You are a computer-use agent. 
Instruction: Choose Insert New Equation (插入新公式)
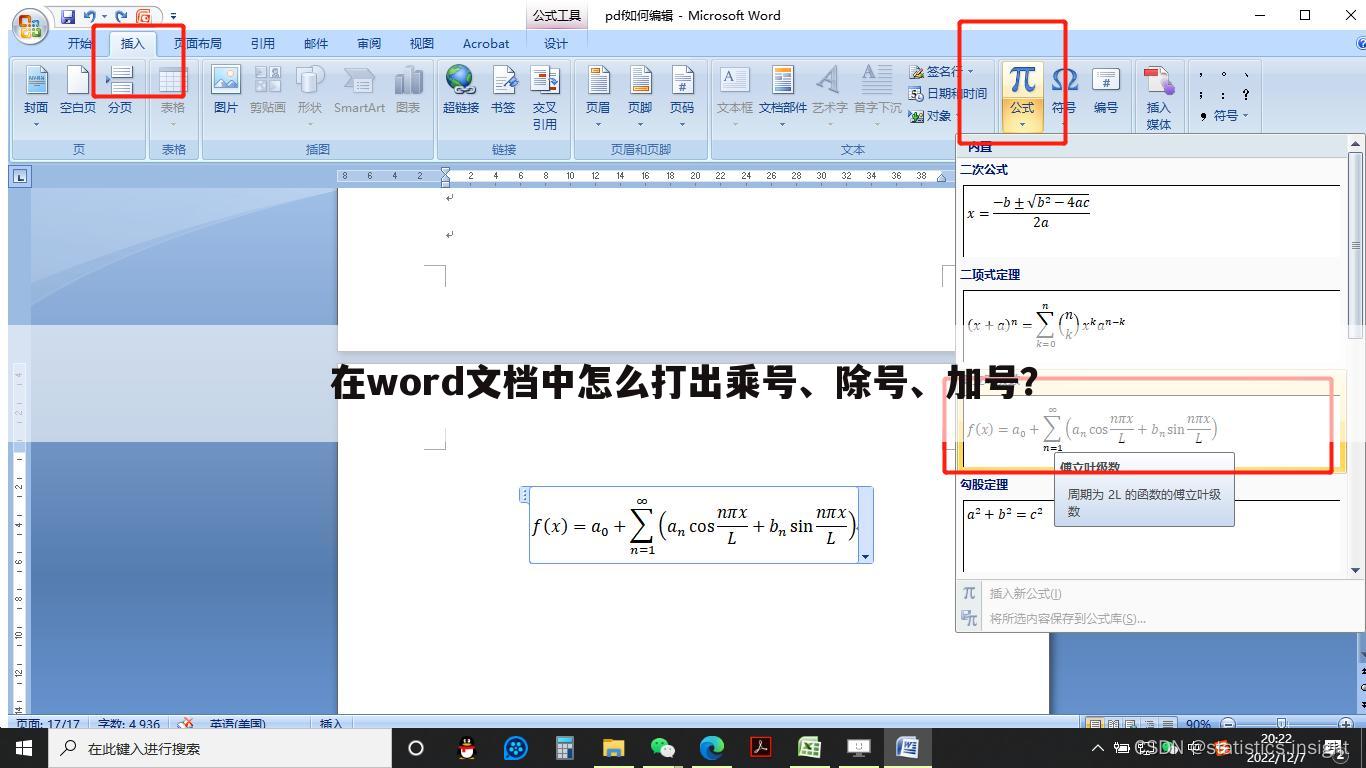tap(1026, 593)
